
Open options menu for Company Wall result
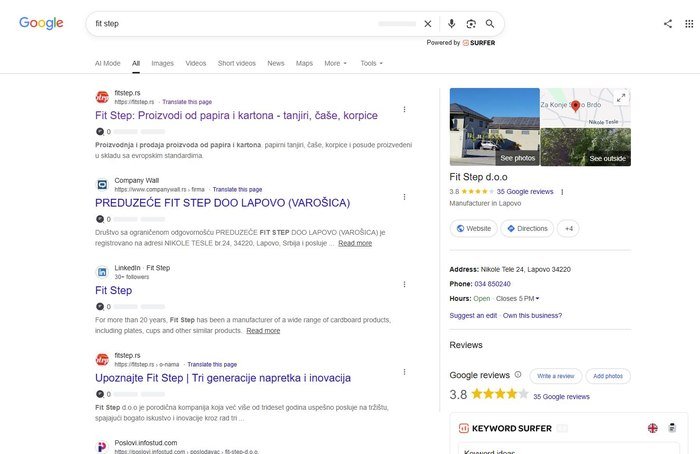pos(404,197)
